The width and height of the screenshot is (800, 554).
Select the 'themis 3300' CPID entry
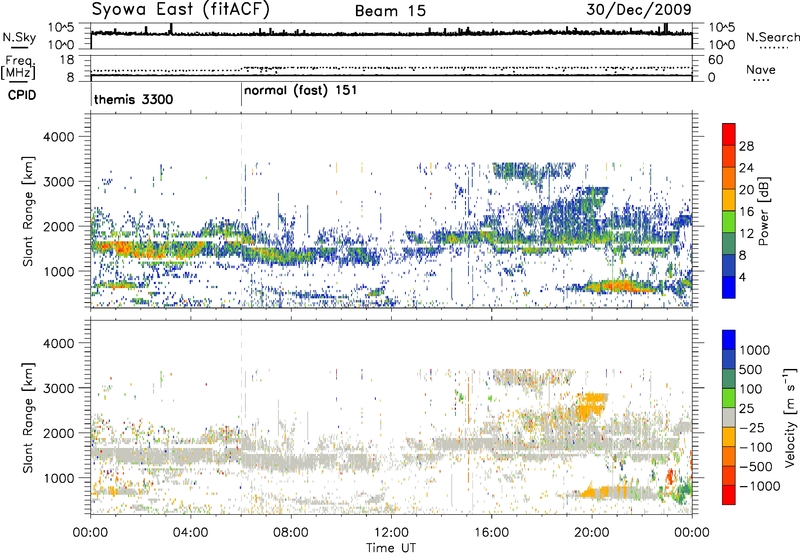(133, 99)
